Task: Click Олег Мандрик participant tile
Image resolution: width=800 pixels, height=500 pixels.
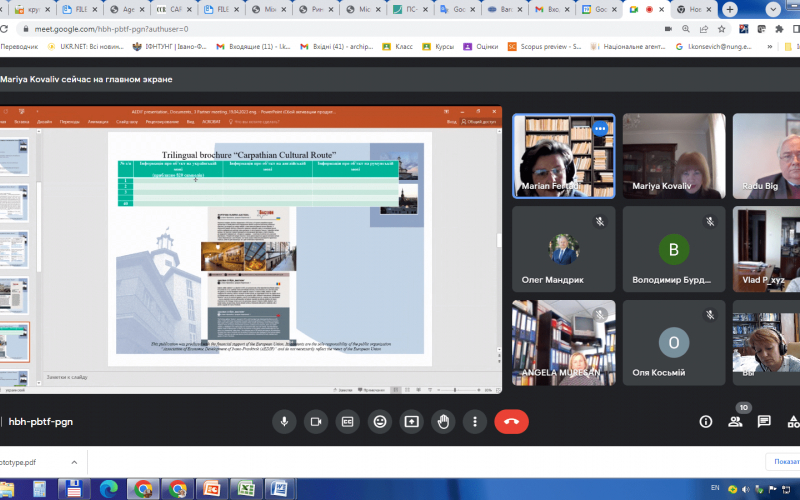Action: [564, 249]
